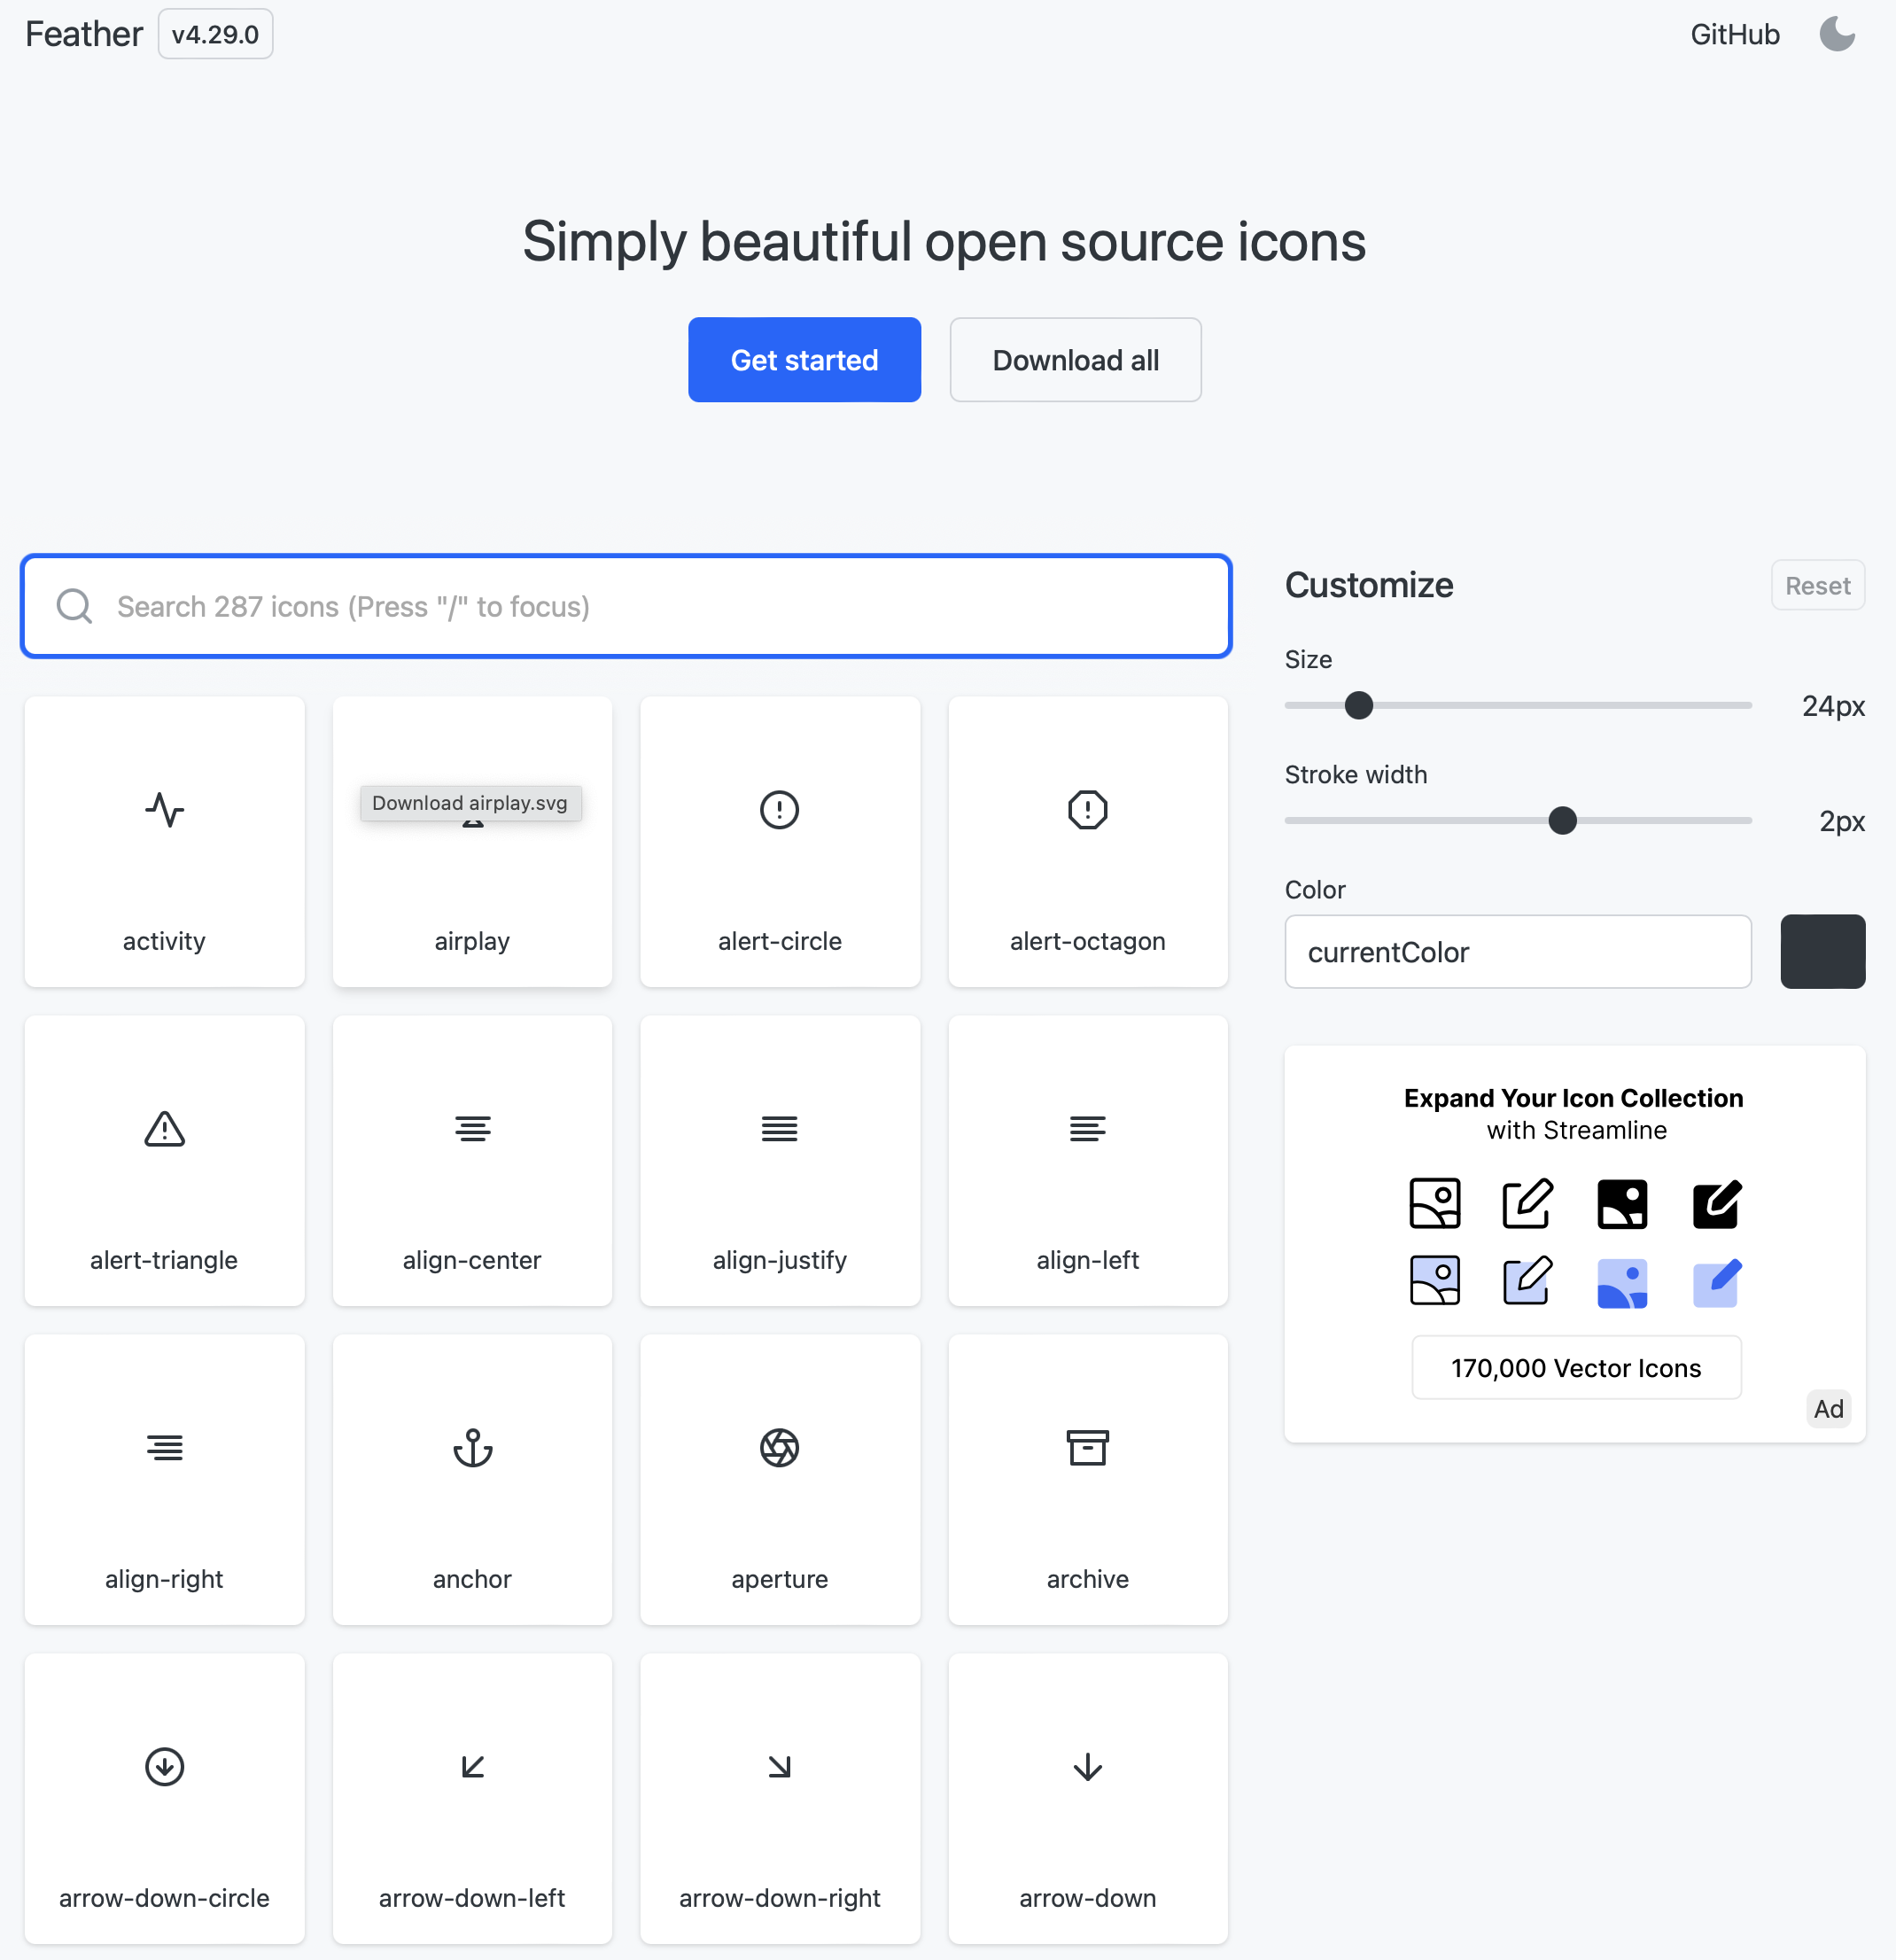Select the anchor icon tile

[x=472, y=1479]
